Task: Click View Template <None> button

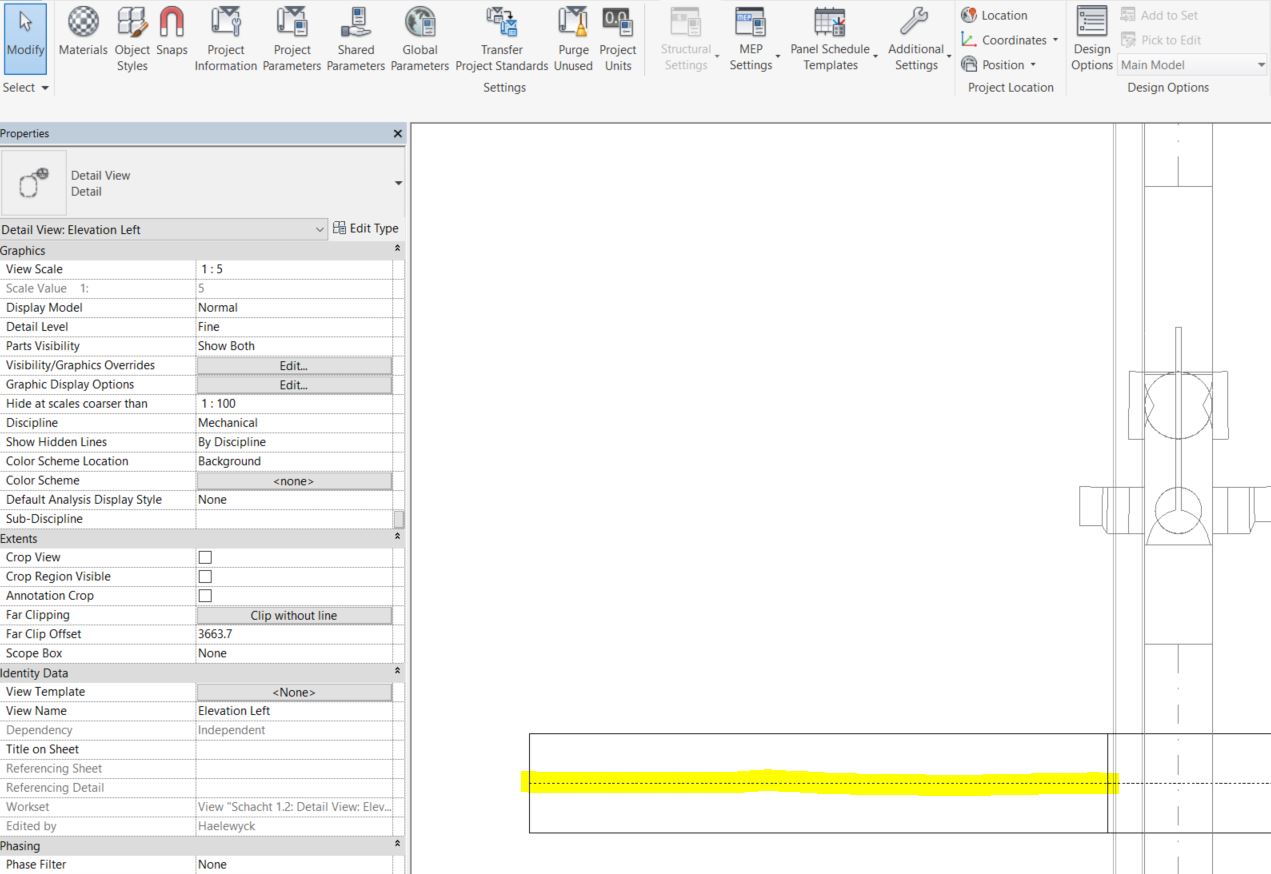Action: click(x=294, y=692)
